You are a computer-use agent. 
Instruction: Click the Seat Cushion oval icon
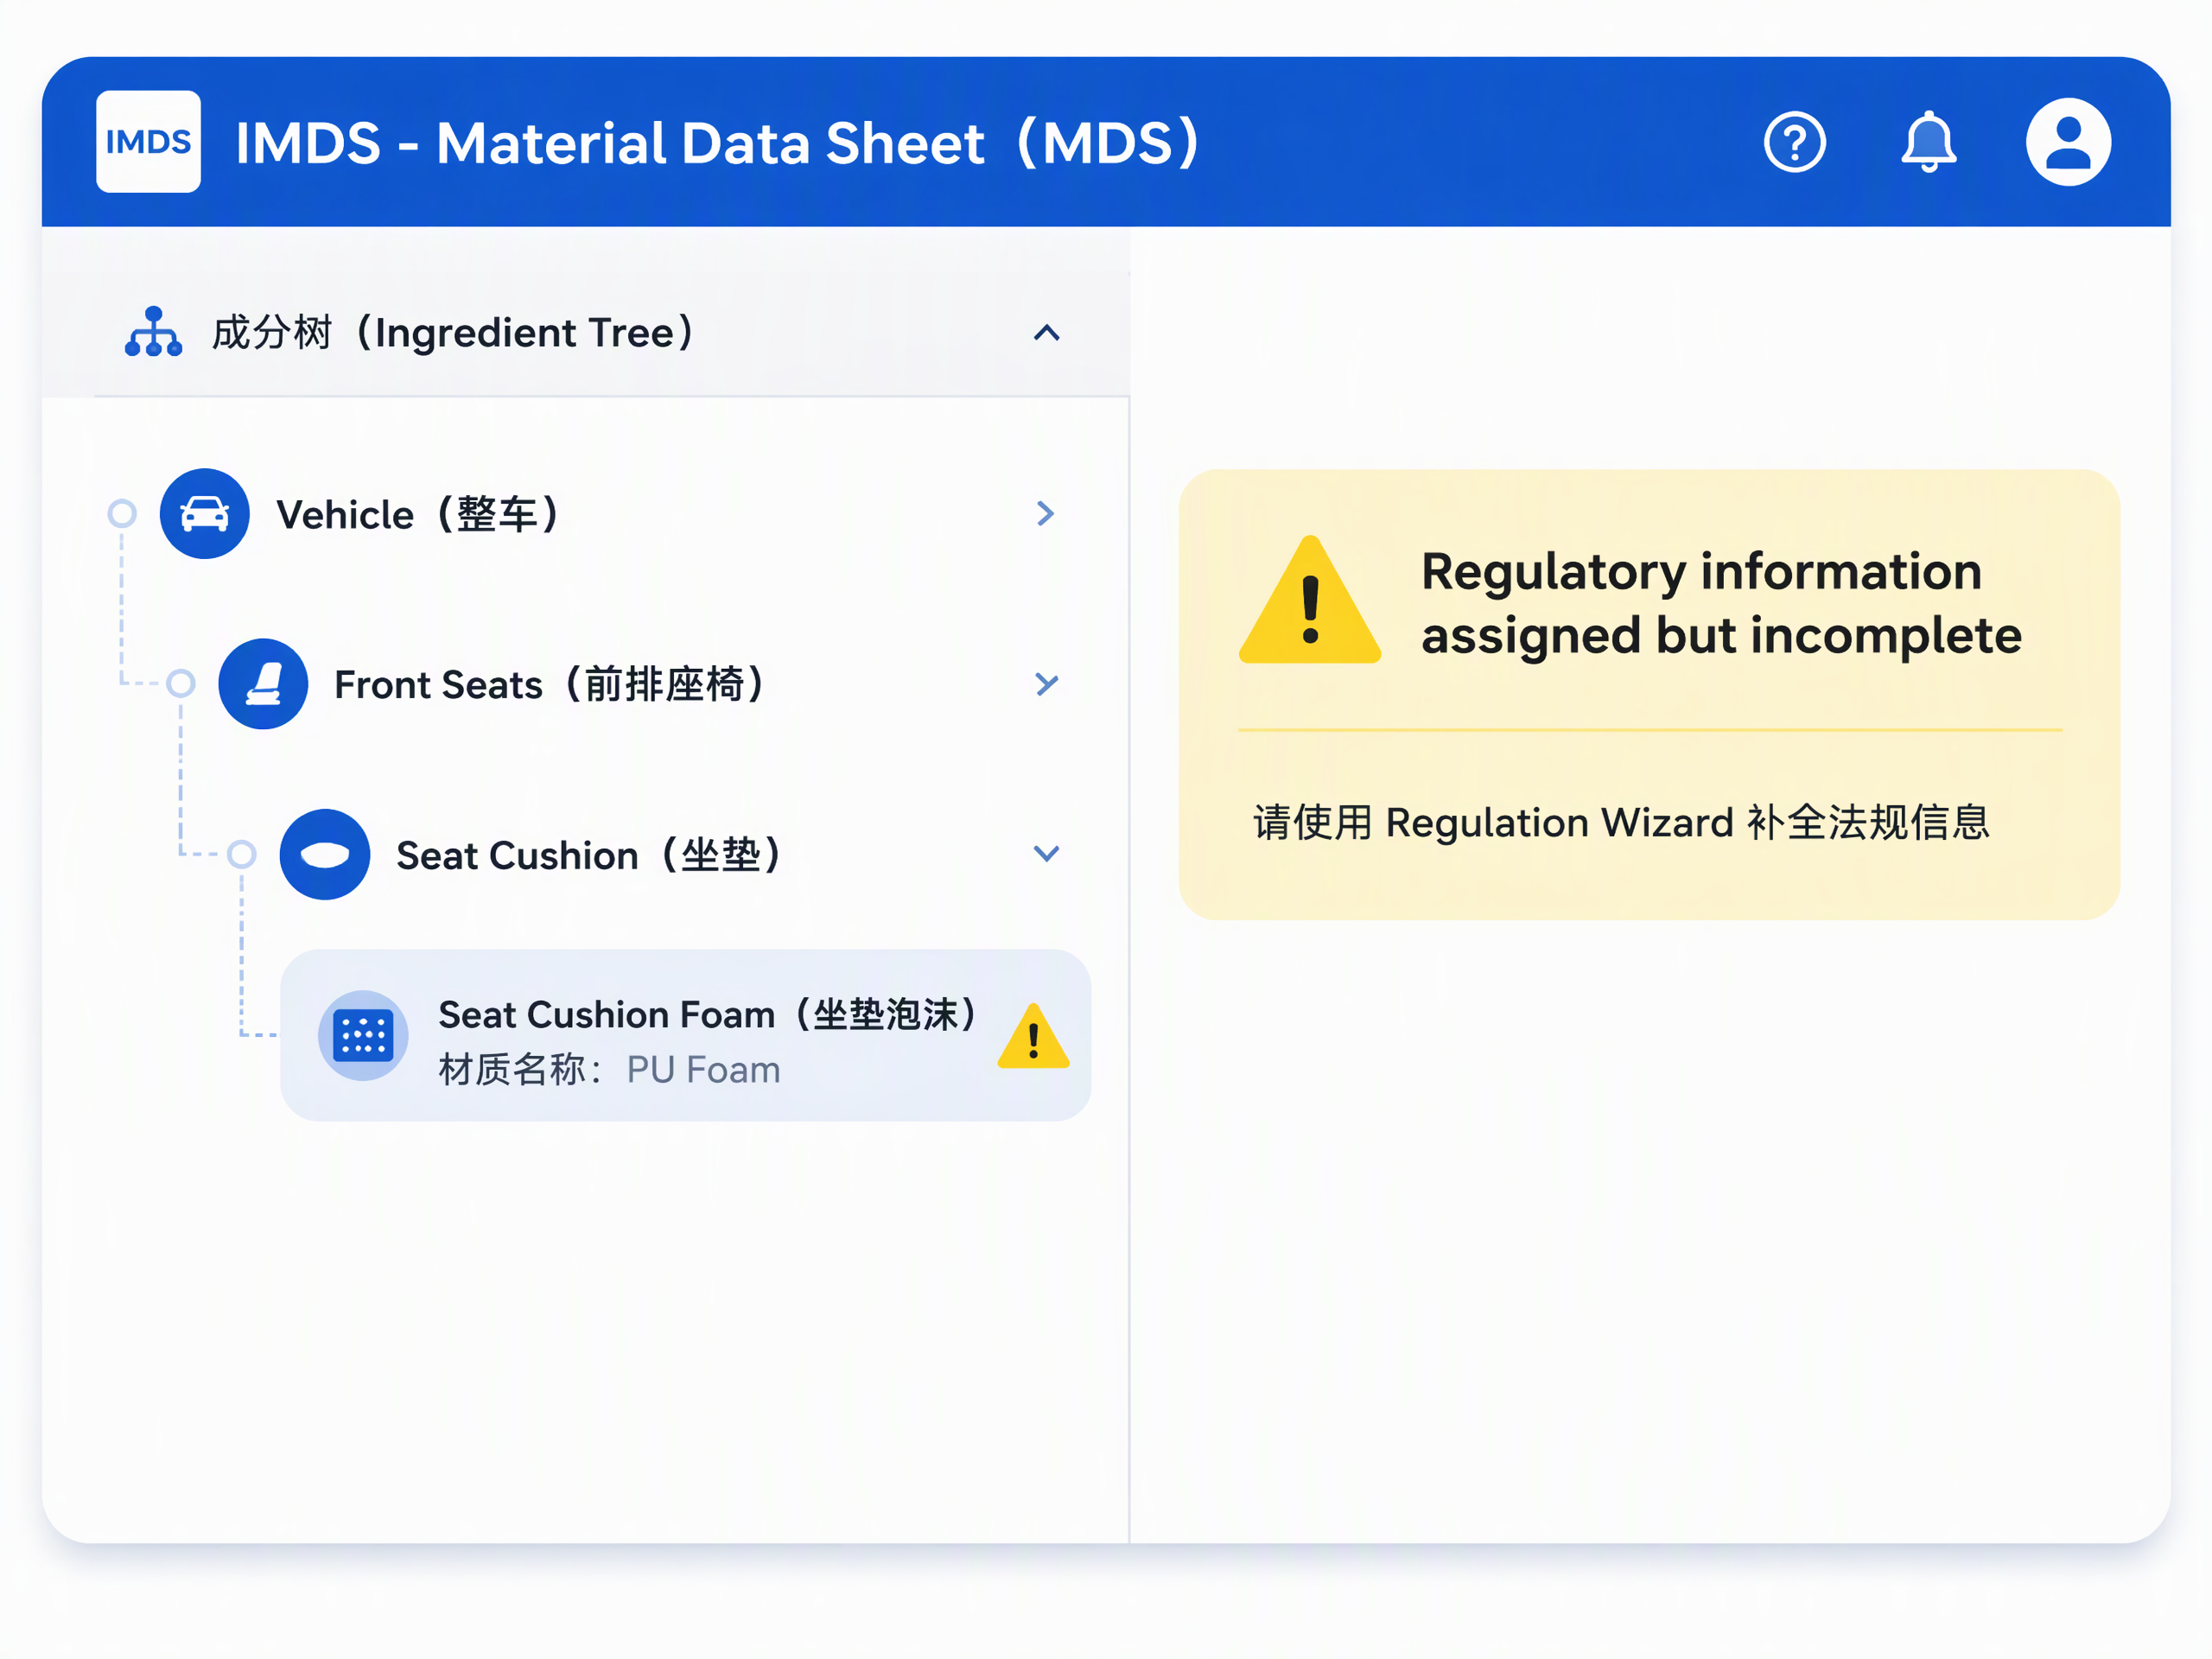point(324,854)
